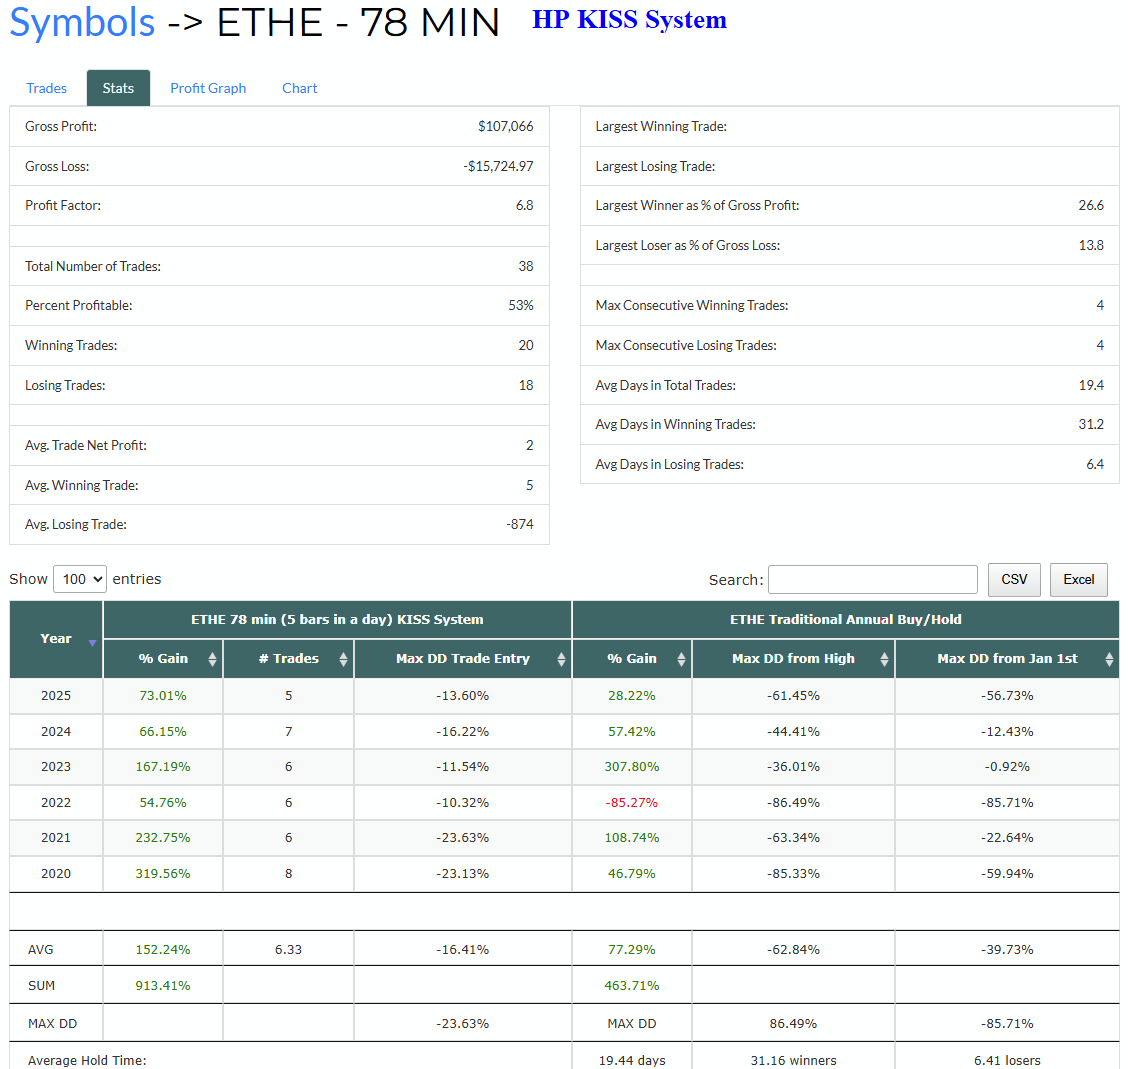Viewport: 1128px width, 1069px height.
Task: Open the HP KISS System link
Action: coord(629,20)
